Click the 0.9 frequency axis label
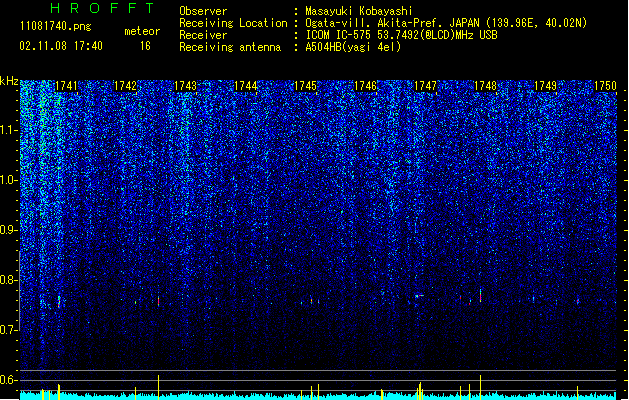Screen dimensions: 629x400 tap(9, 230)
